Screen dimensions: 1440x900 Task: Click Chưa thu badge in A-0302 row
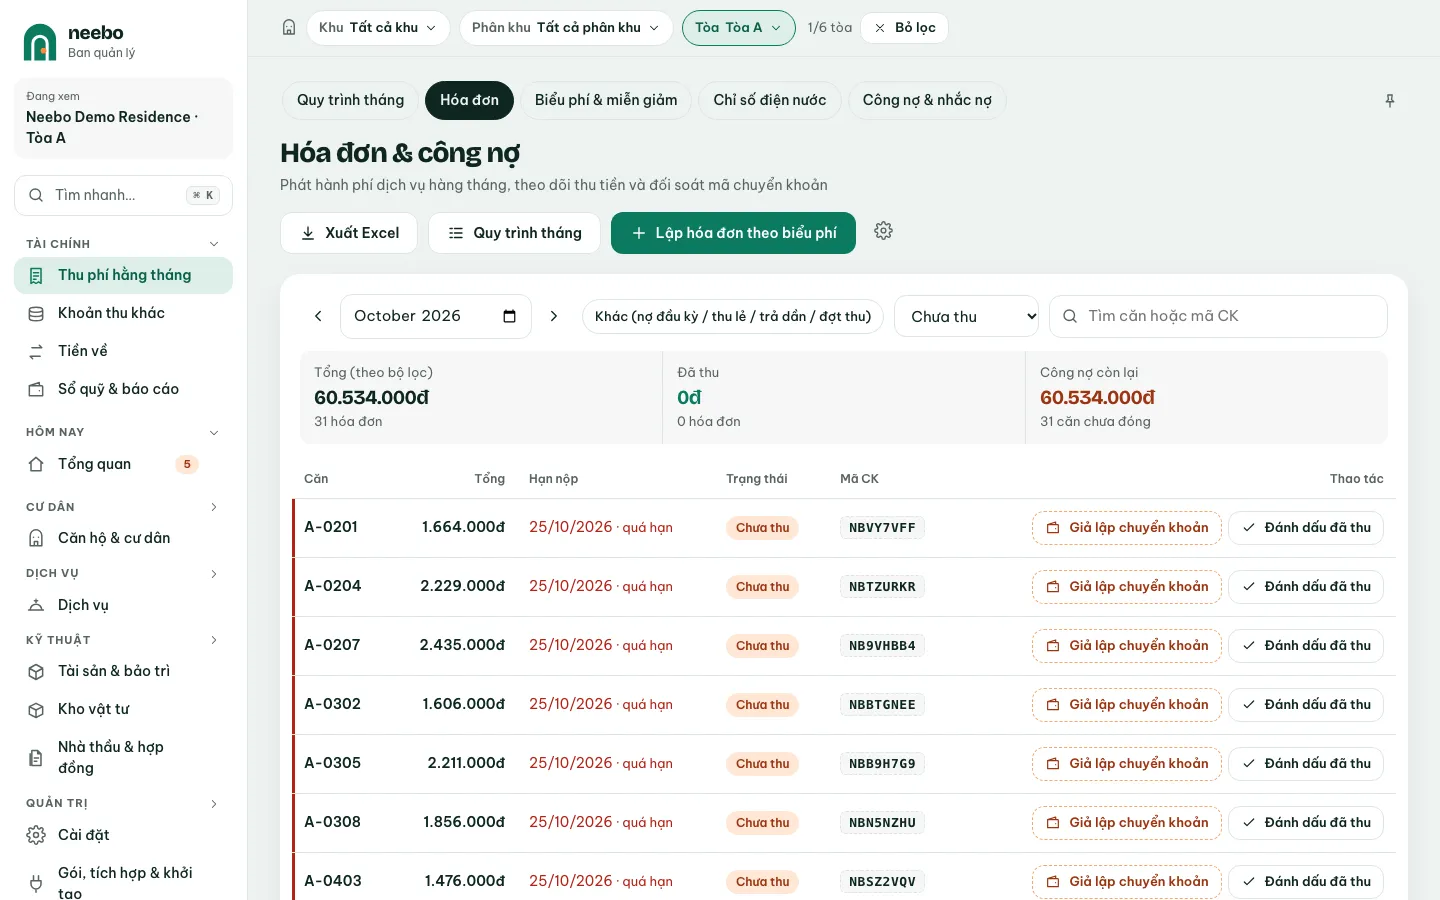click(762, 705)
